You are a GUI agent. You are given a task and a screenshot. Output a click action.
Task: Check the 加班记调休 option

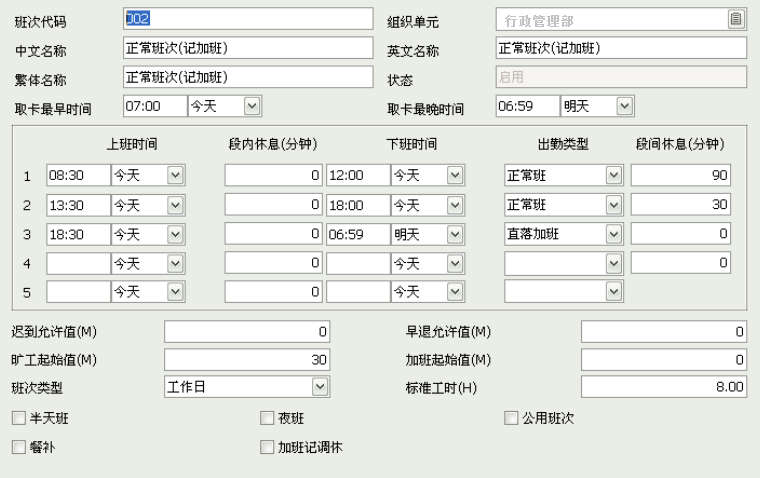pos(267,447)
